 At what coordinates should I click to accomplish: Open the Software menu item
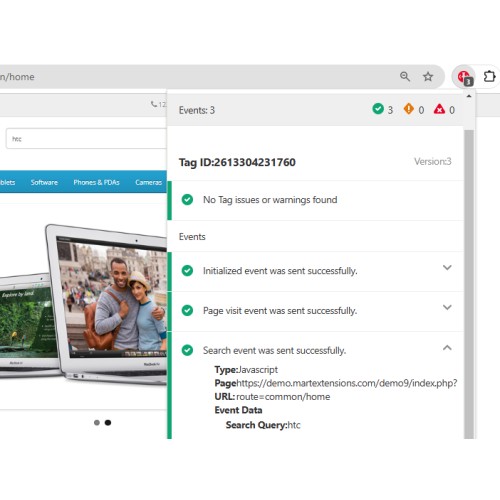click(x=44, y=182)
